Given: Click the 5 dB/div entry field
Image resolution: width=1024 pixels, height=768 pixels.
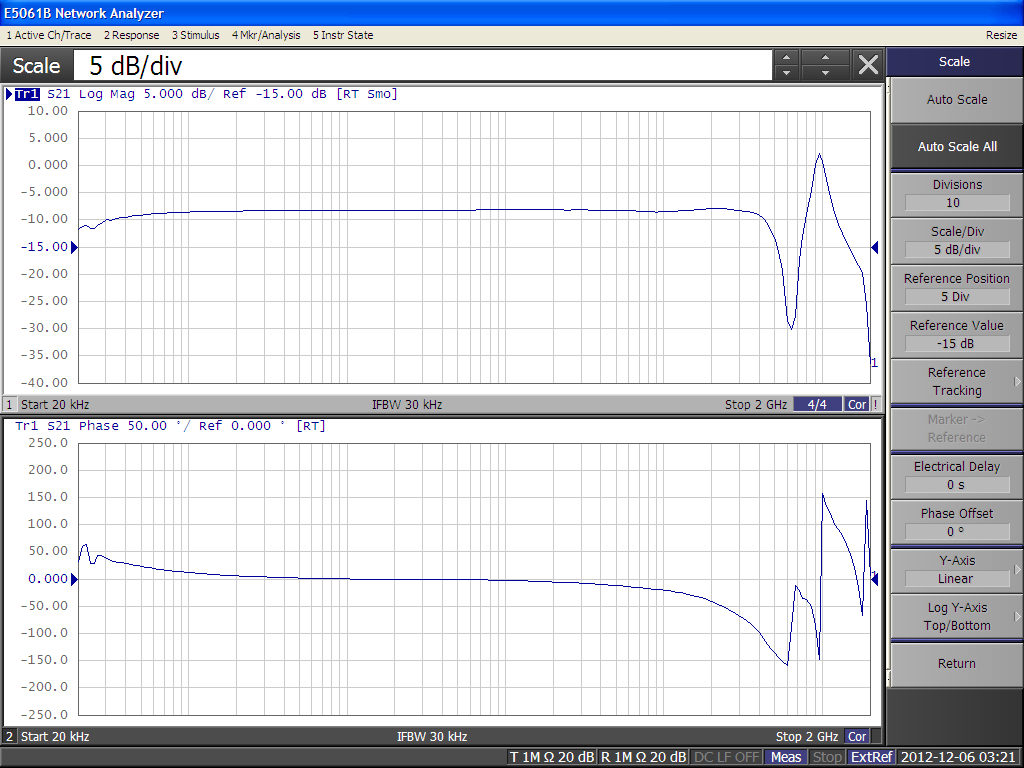Looking at the screenshot, I should pos(423,65).
